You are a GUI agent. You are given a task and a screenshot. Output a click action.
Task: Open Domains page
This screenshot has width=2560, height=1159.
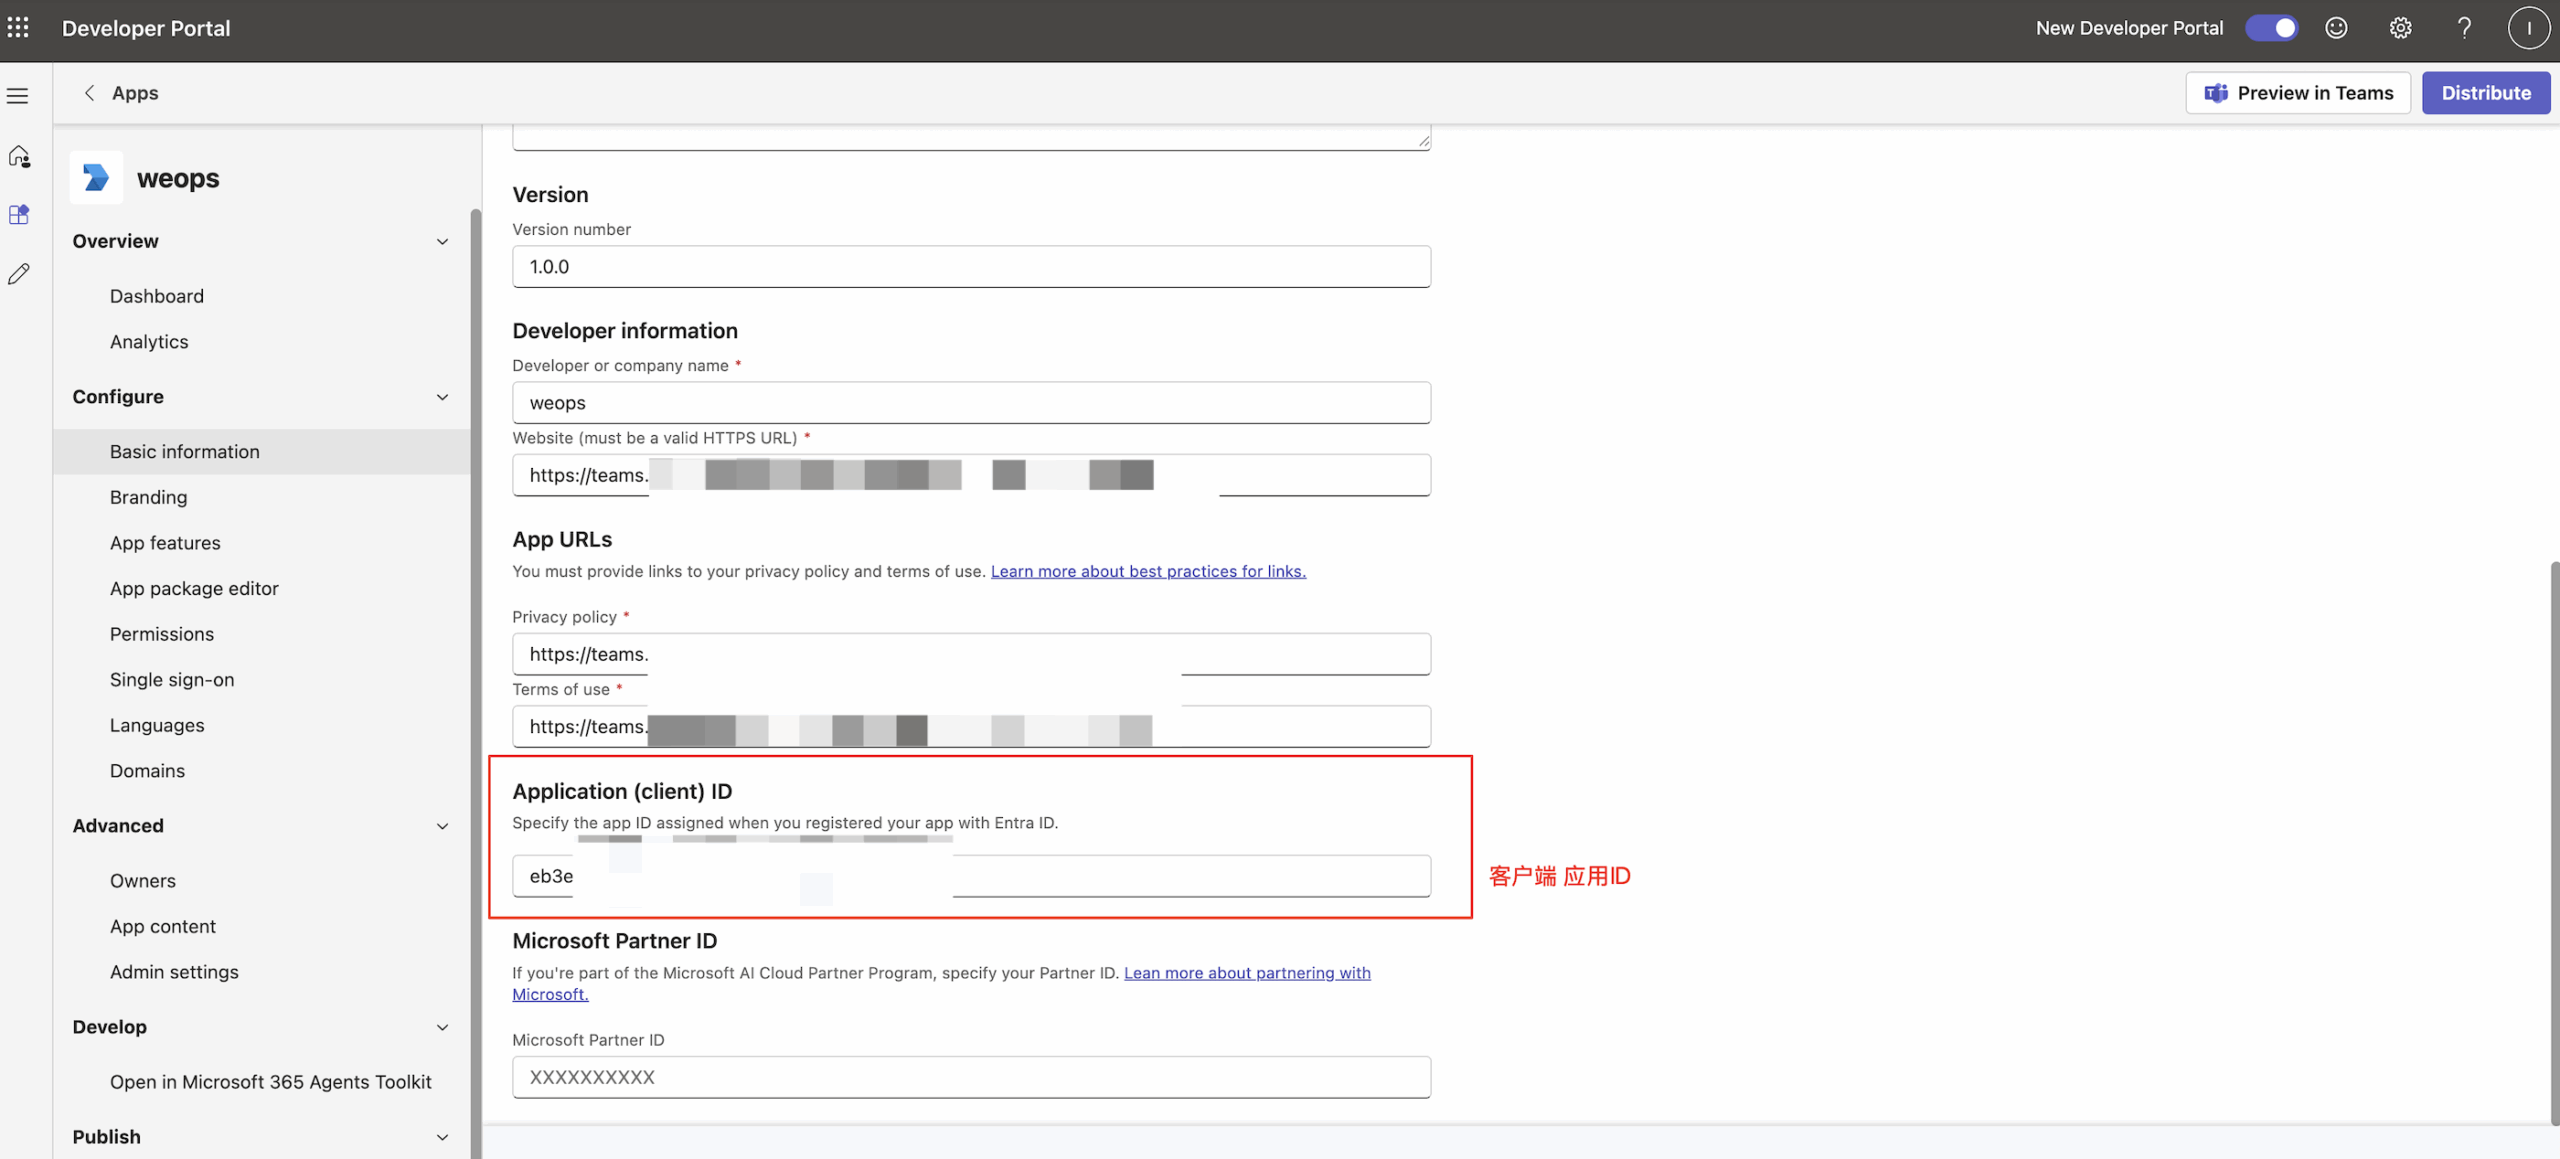click(147, 771)
